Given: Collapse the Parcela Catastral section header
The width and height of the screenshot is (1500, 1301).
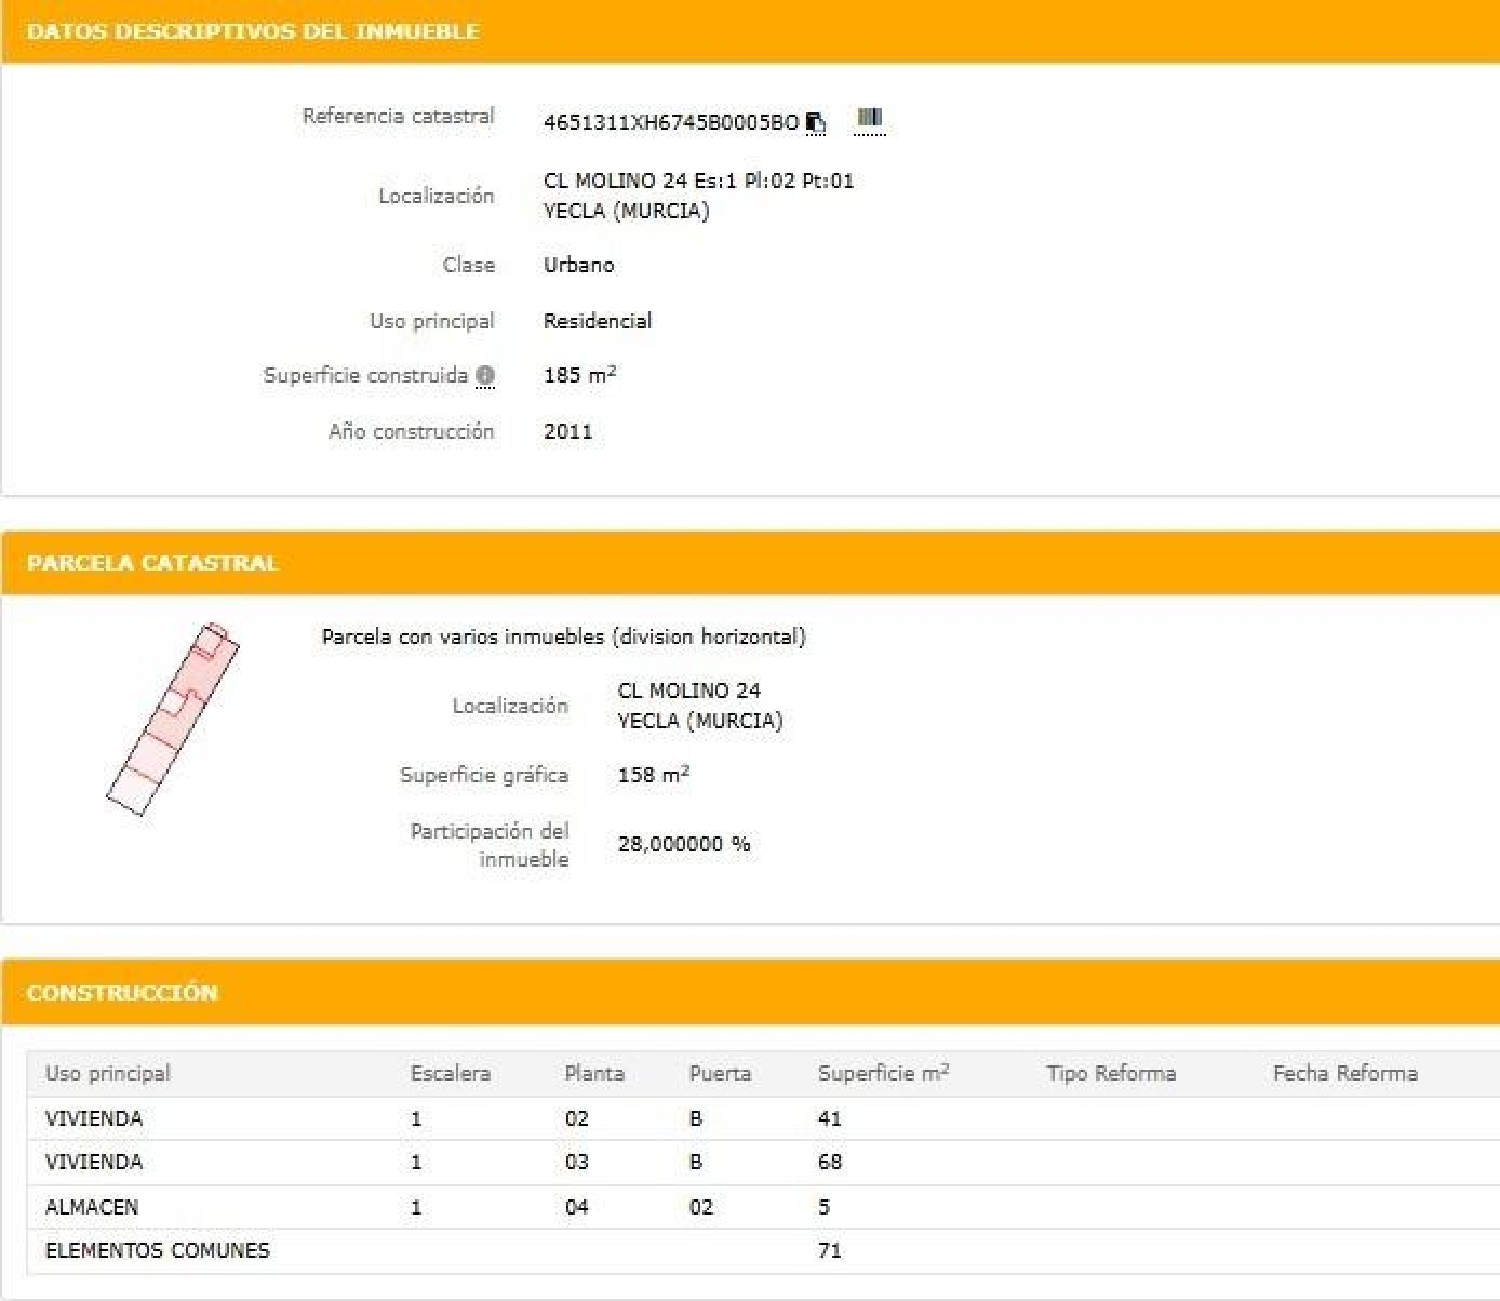Looking at the screenshot, I should click(152, 563).
